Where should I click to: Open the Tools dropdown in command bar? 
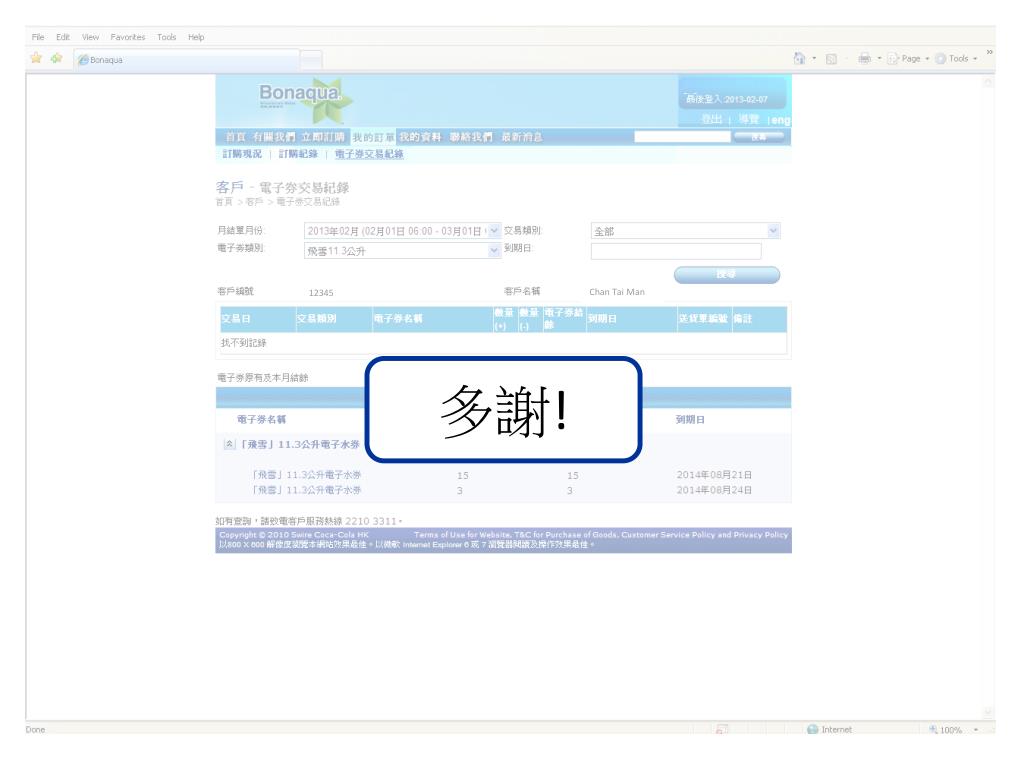coord(957,59)
